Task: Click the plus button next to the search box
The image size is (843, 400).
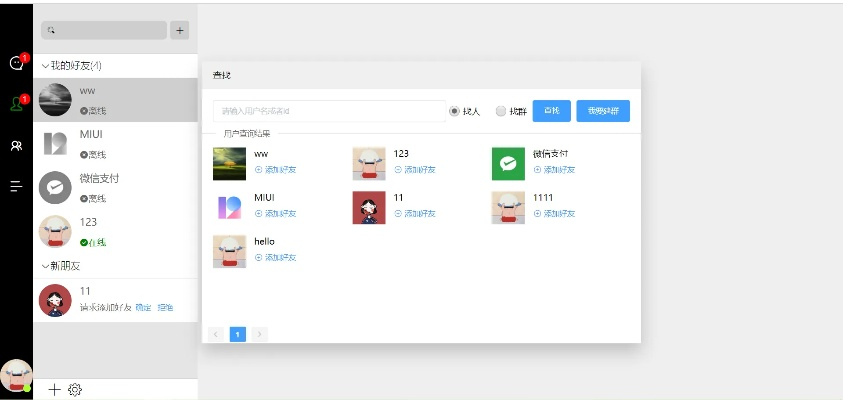Action: pos(180,31)
